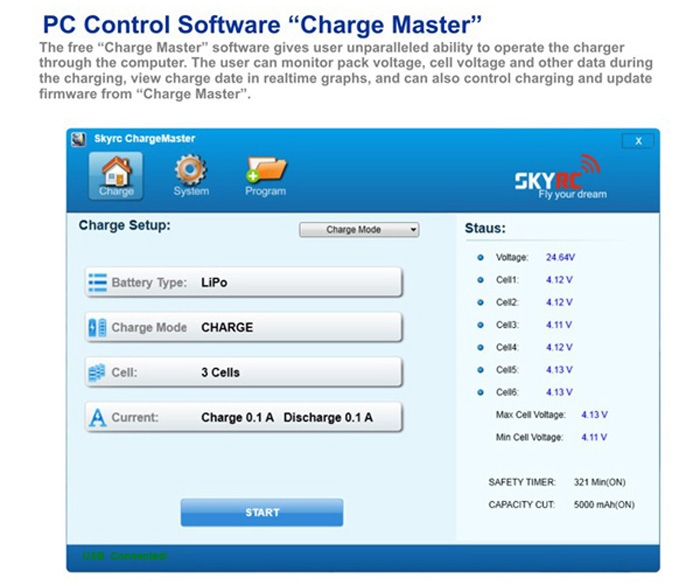Open the System gear settings

(x=191, y=176)
